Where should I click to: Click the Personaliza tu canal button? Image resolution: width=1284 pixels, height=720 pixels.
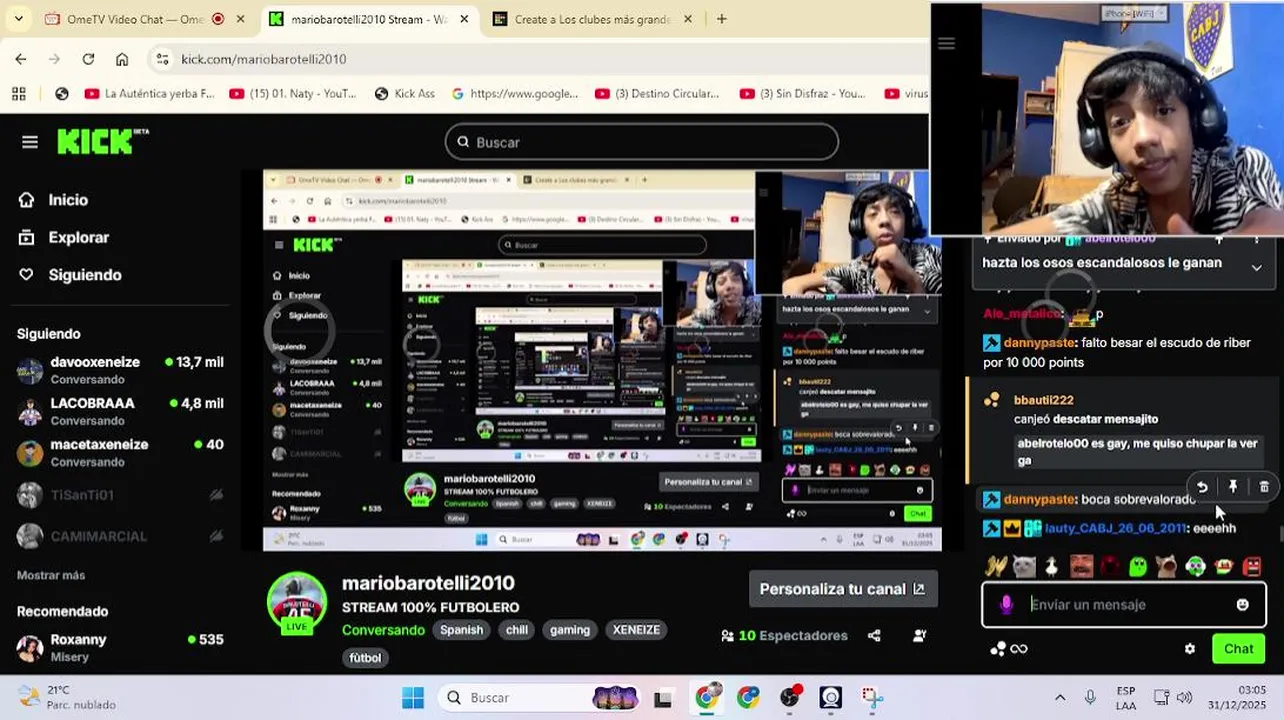tap(842, 589)
